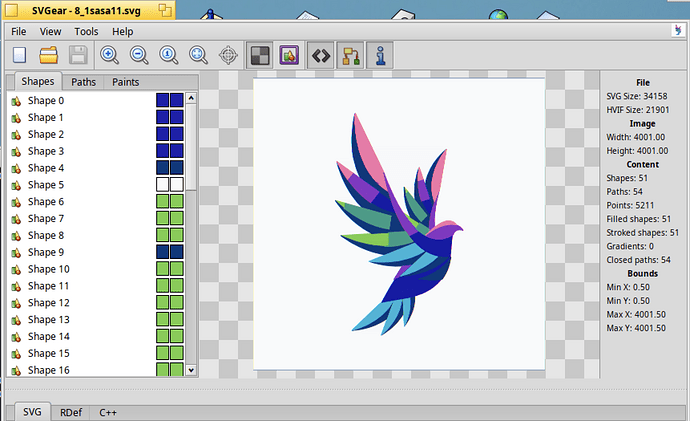The width and height of the screenshot is (690, 421).
Task: Toggle the structure tree panel button
Action: point(351,55)
